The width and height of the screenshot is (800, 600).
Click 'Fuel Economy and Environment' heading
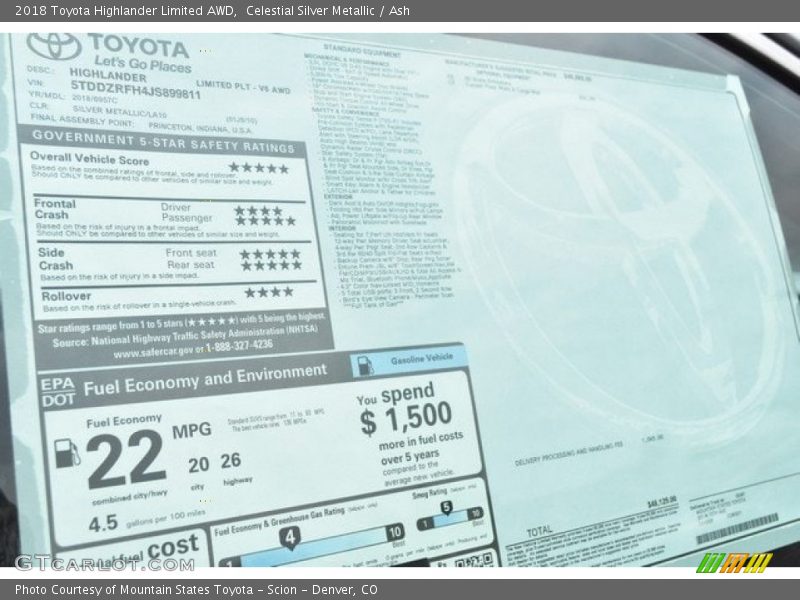(205, 381)
